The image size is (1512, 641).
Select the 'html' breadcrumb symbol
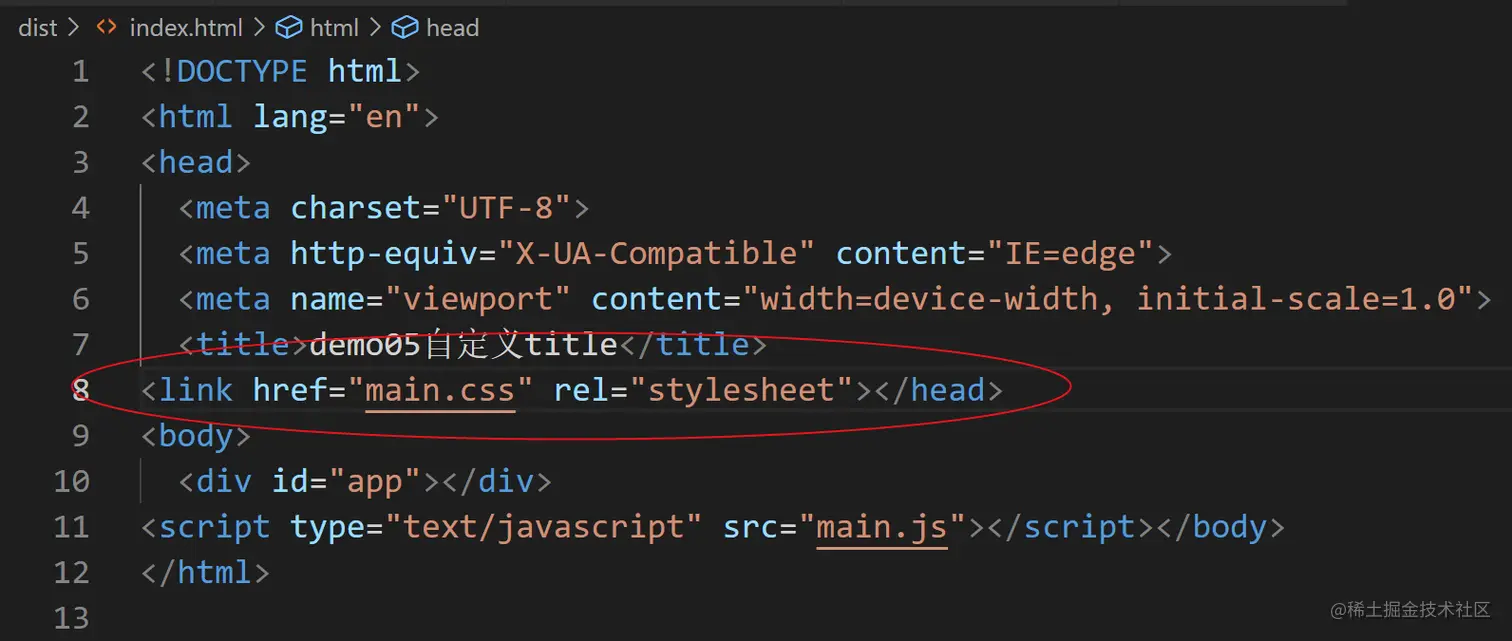click(334, 28)
